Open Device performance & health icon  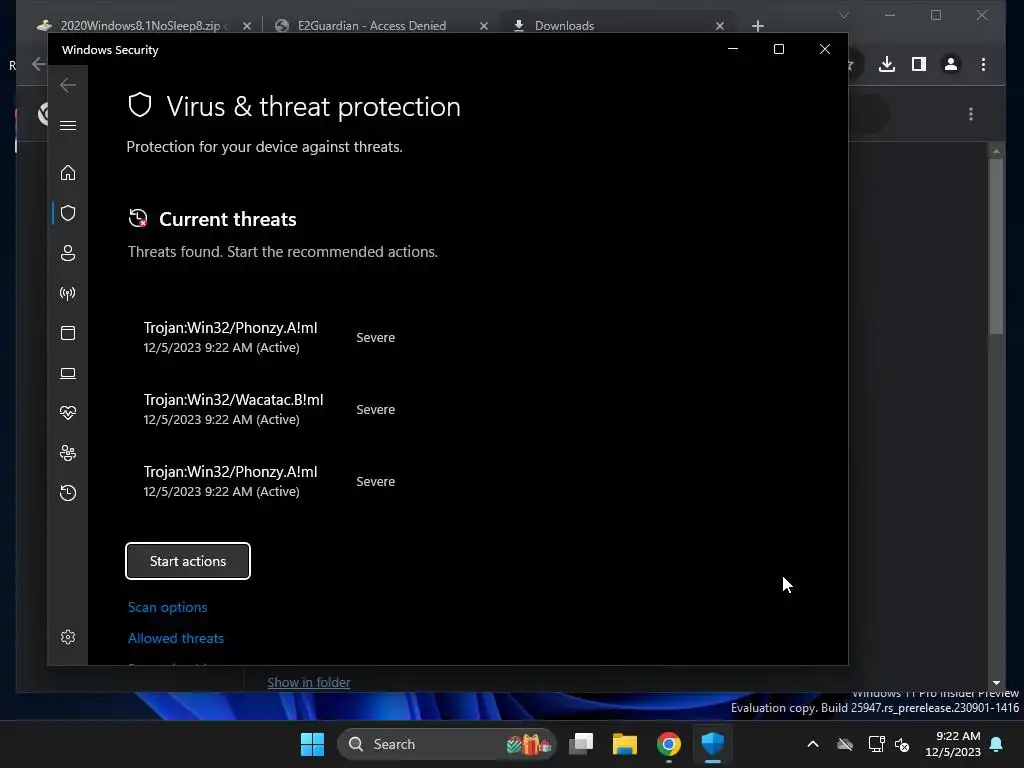click(x=68, y=413)
